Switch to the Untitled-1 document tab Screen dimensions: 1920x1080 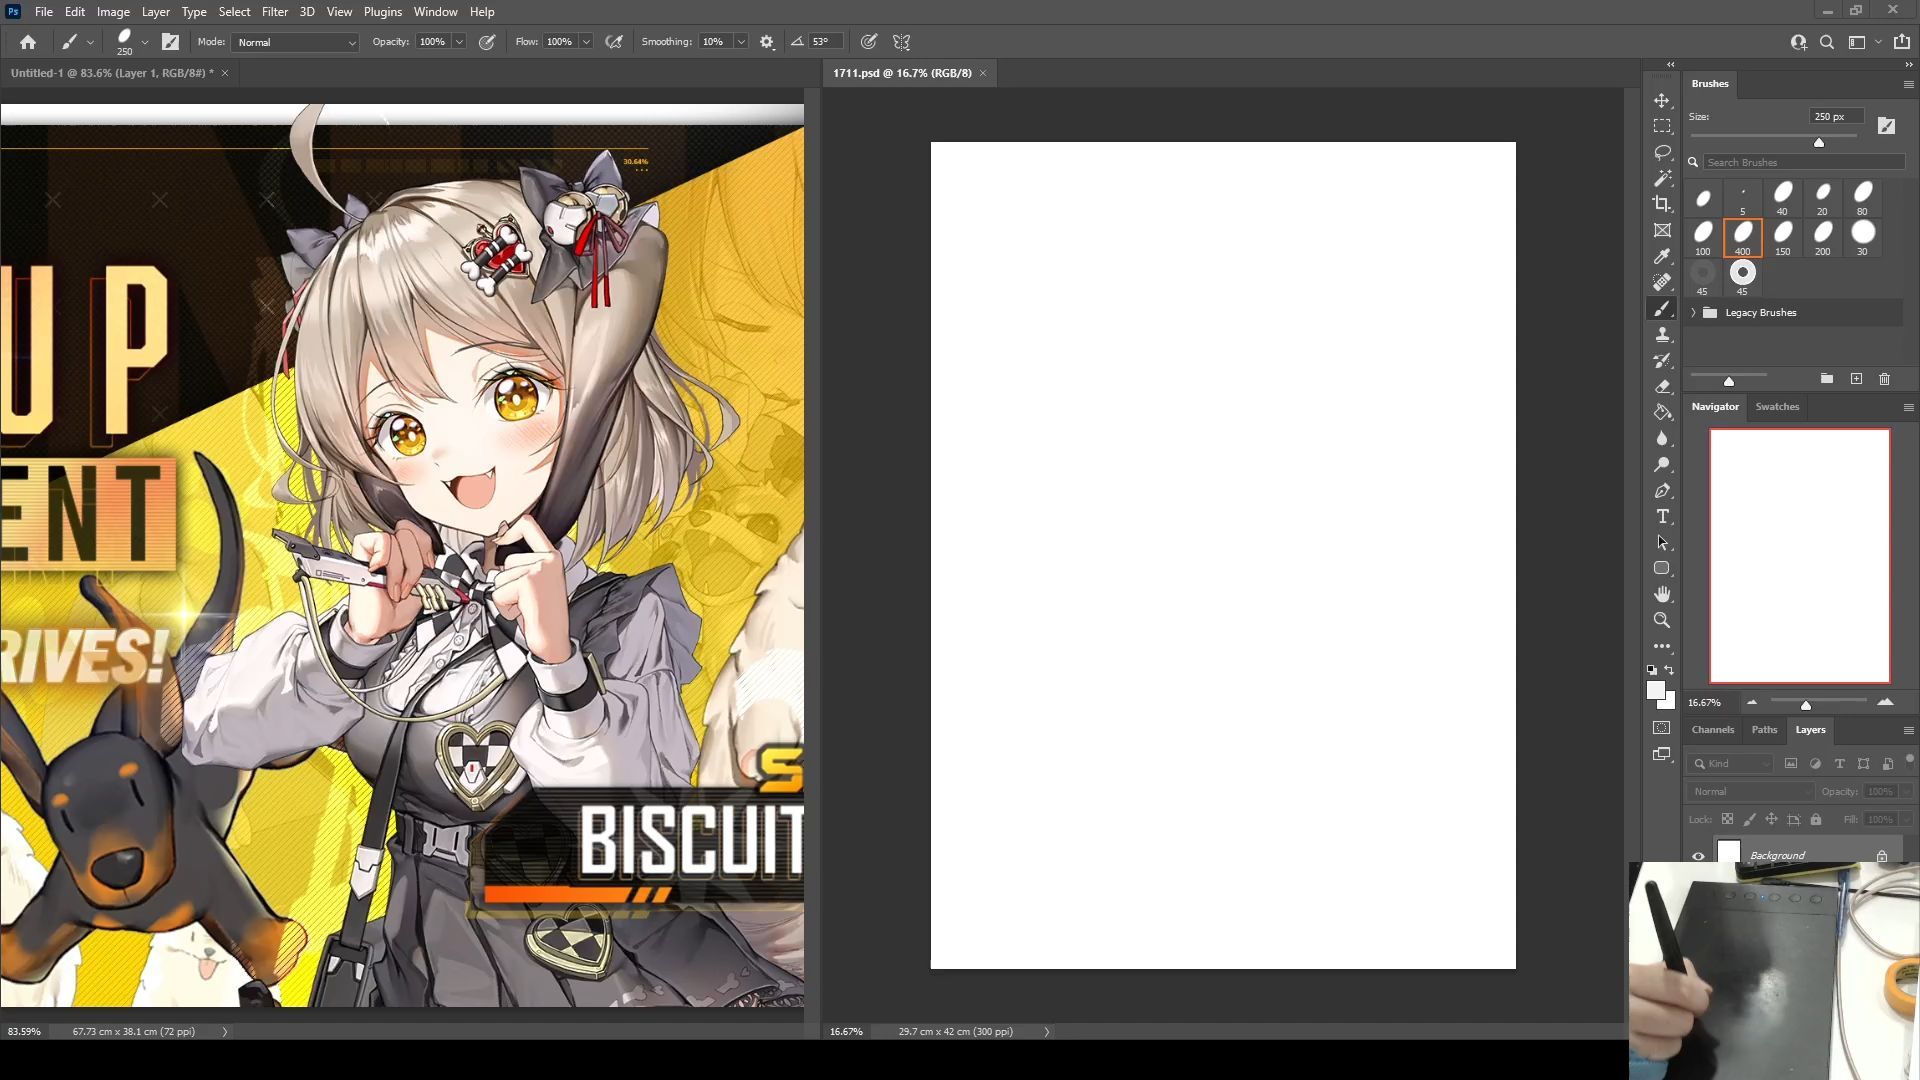112,73
